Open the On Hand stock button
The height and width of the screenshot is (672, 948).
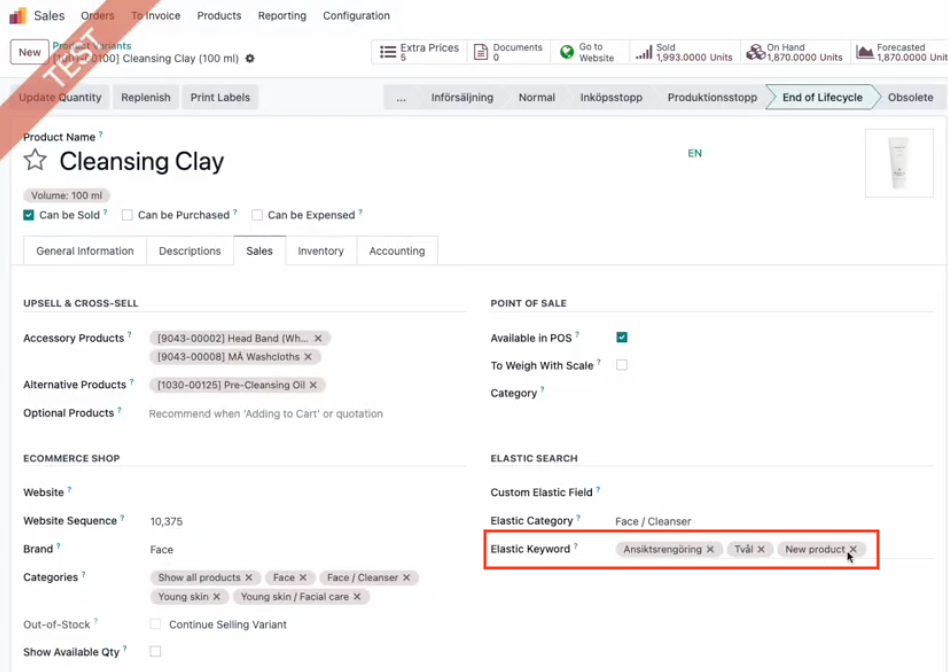point(794,52)
